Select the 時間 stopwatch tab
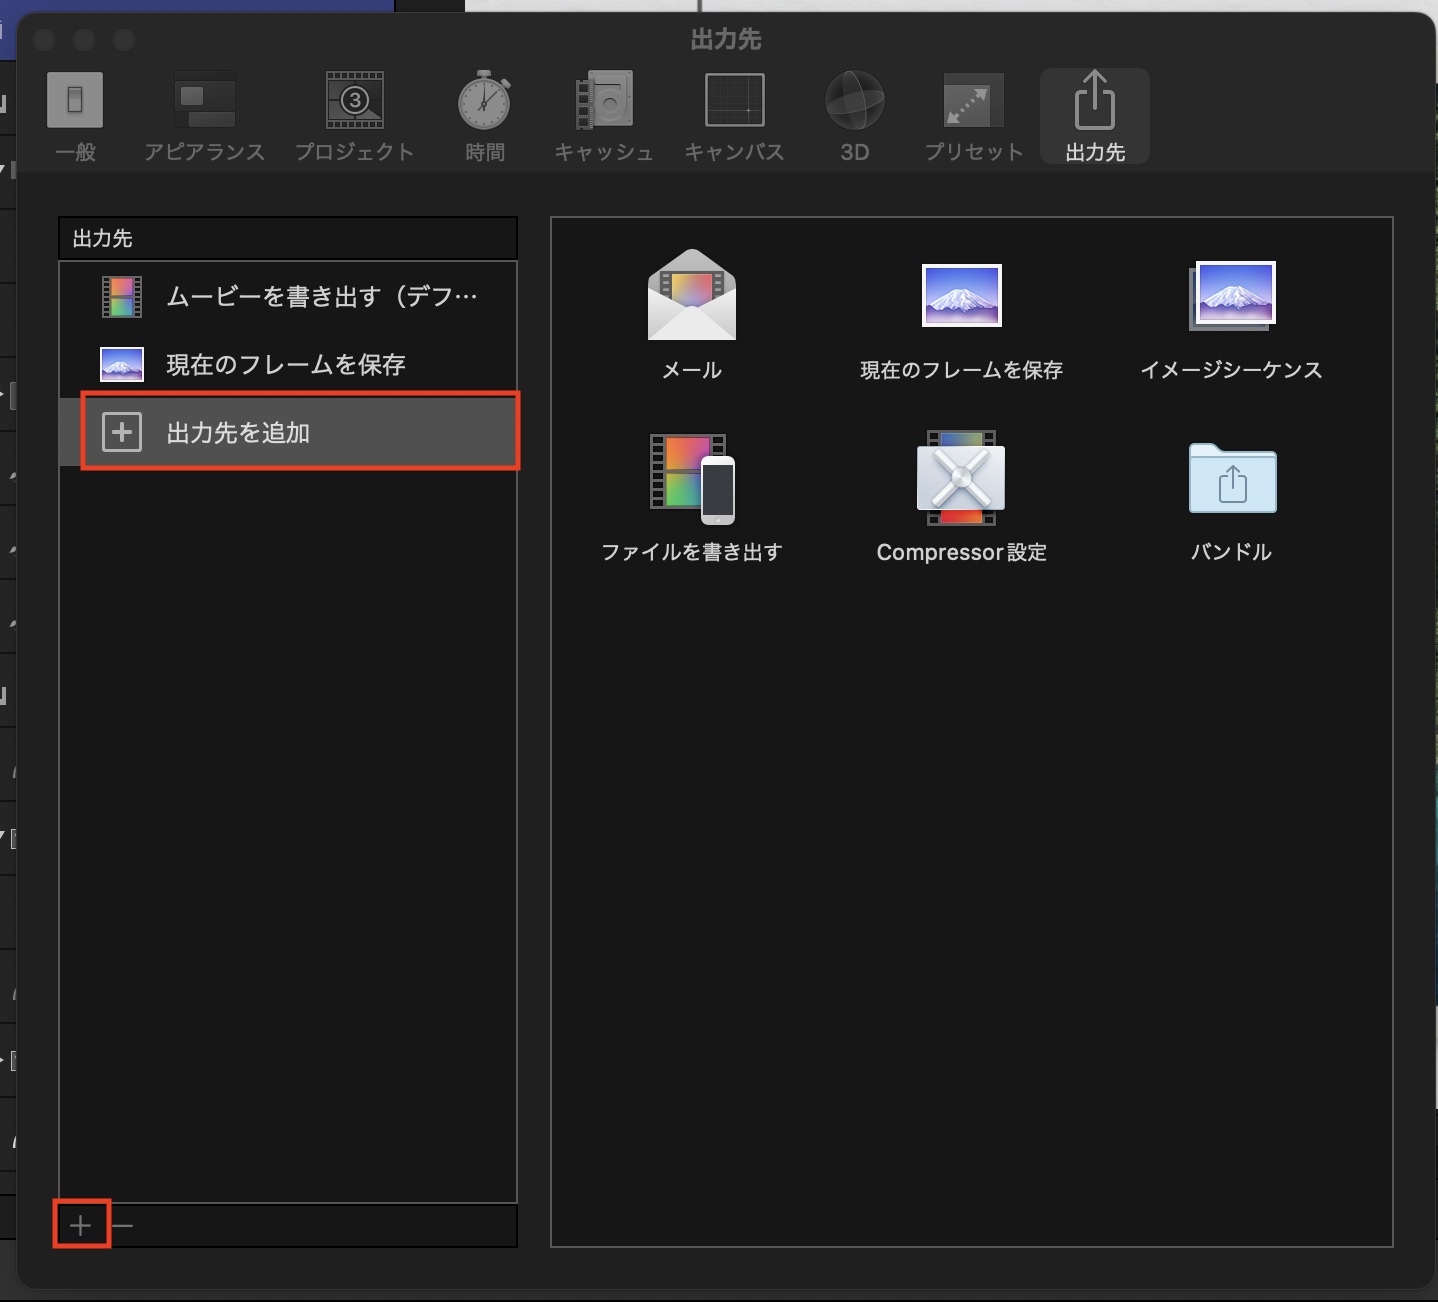 485,116
